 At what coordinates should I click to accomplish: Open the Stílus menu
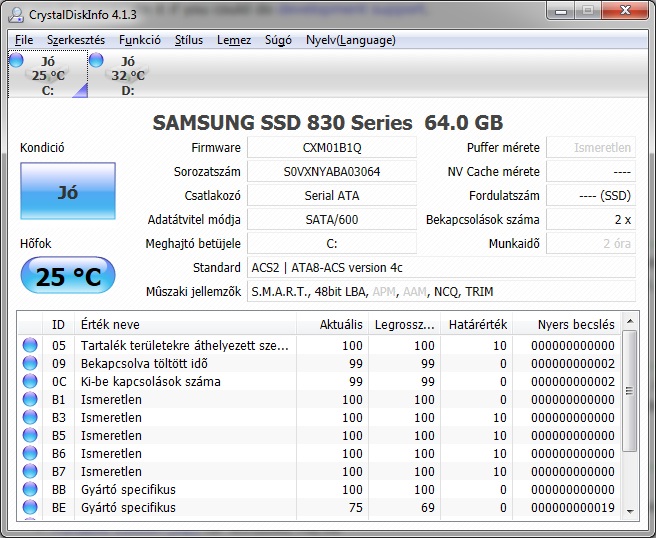(x=189, y=40)
